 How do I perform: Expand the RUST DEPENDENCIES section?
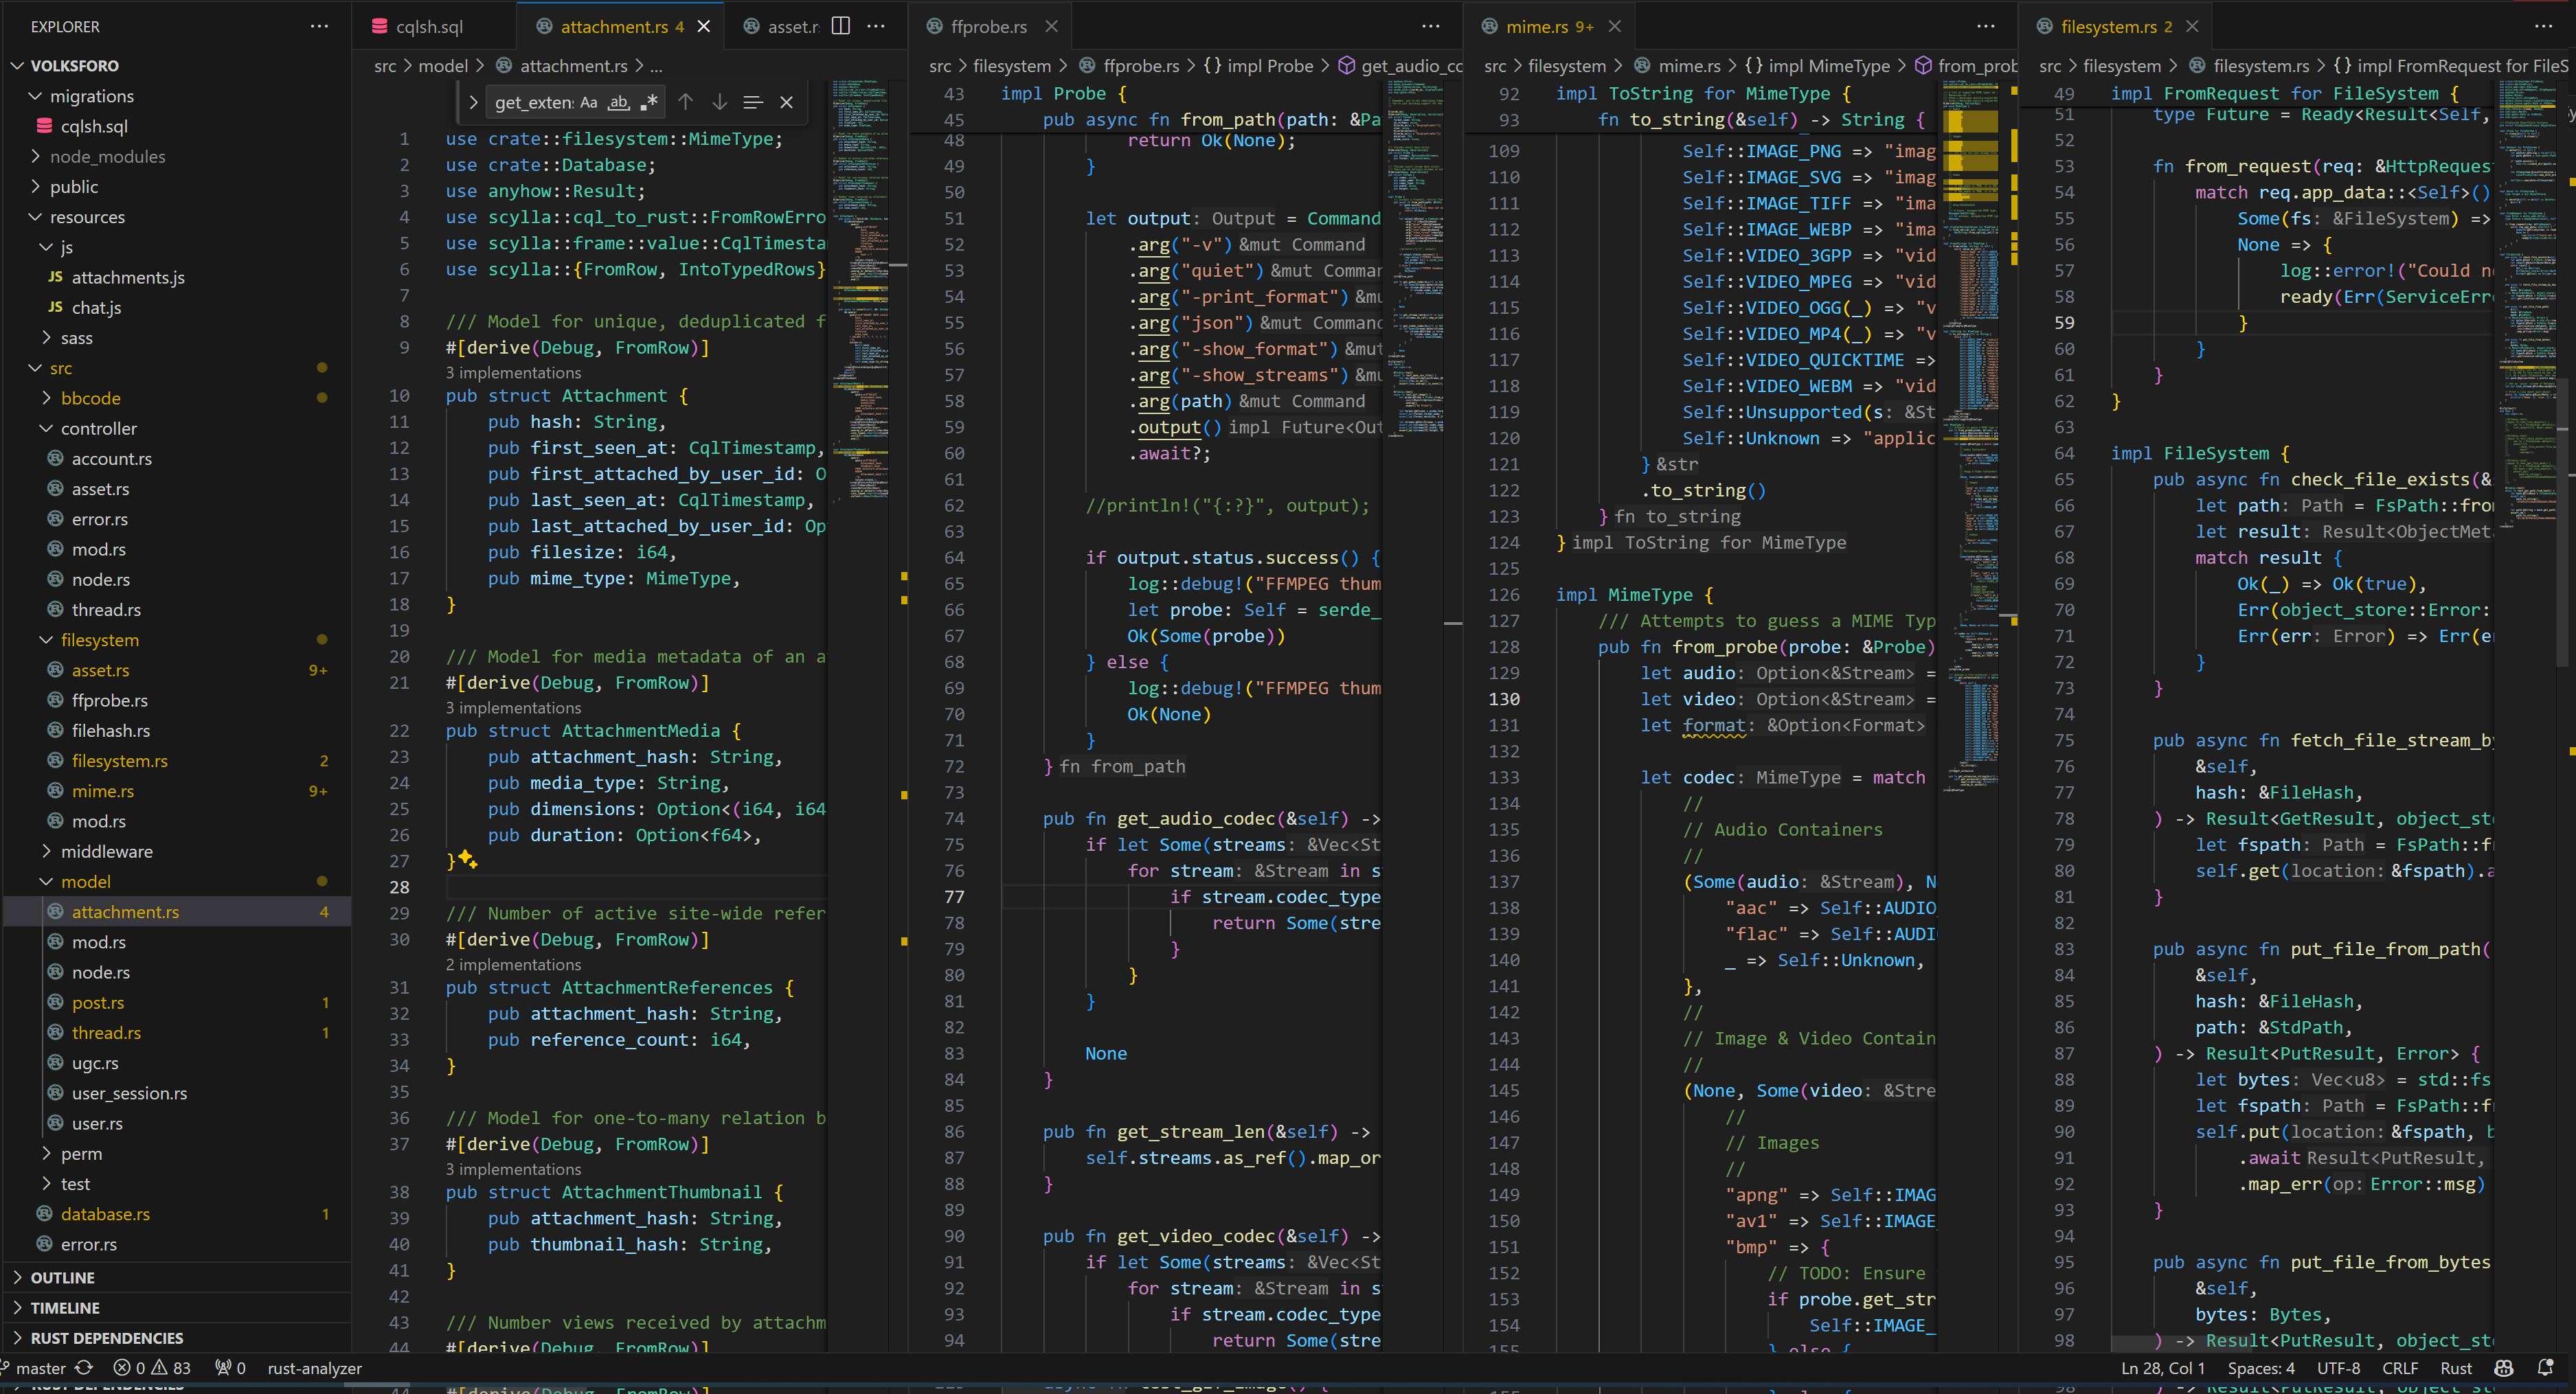[176, 1337]
